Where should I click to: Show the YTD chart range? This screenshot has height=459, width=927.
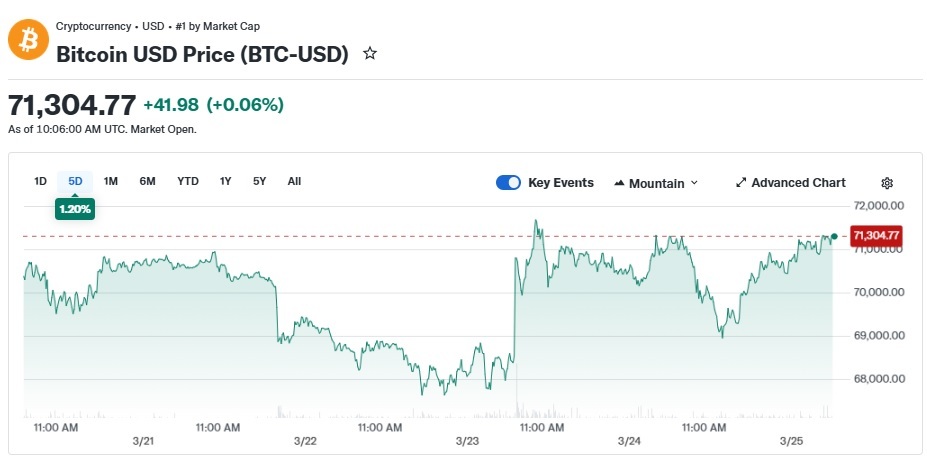(x=188, y=181)
